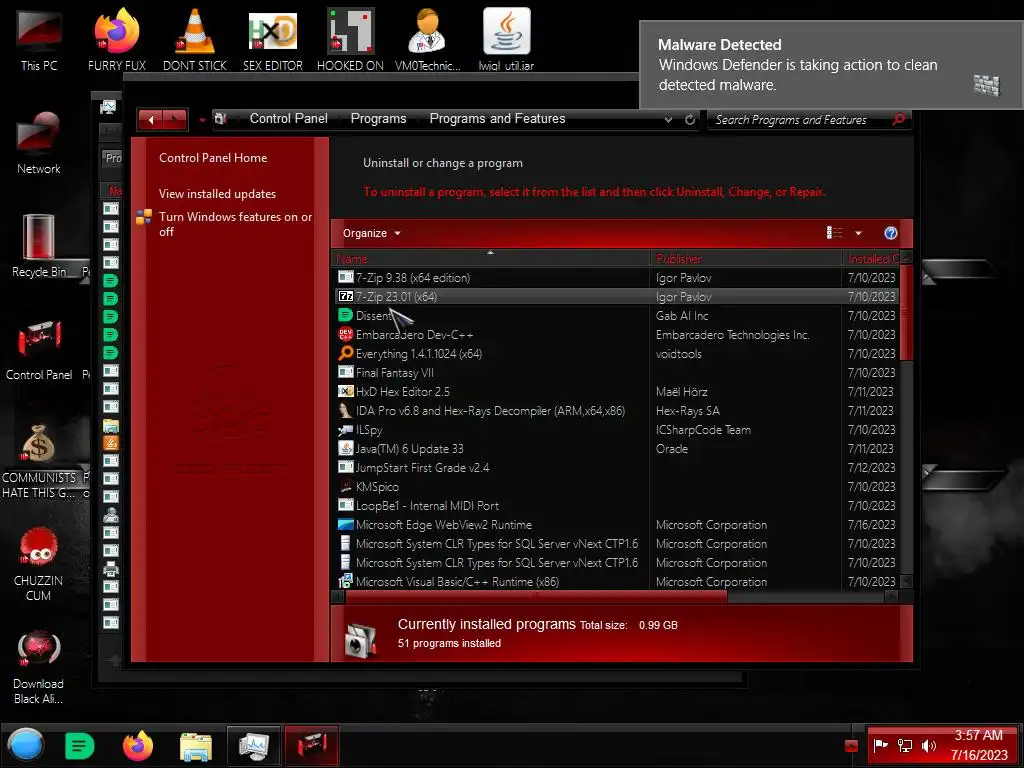
Task: Change view using the view icon
Action: coord(835,233)
